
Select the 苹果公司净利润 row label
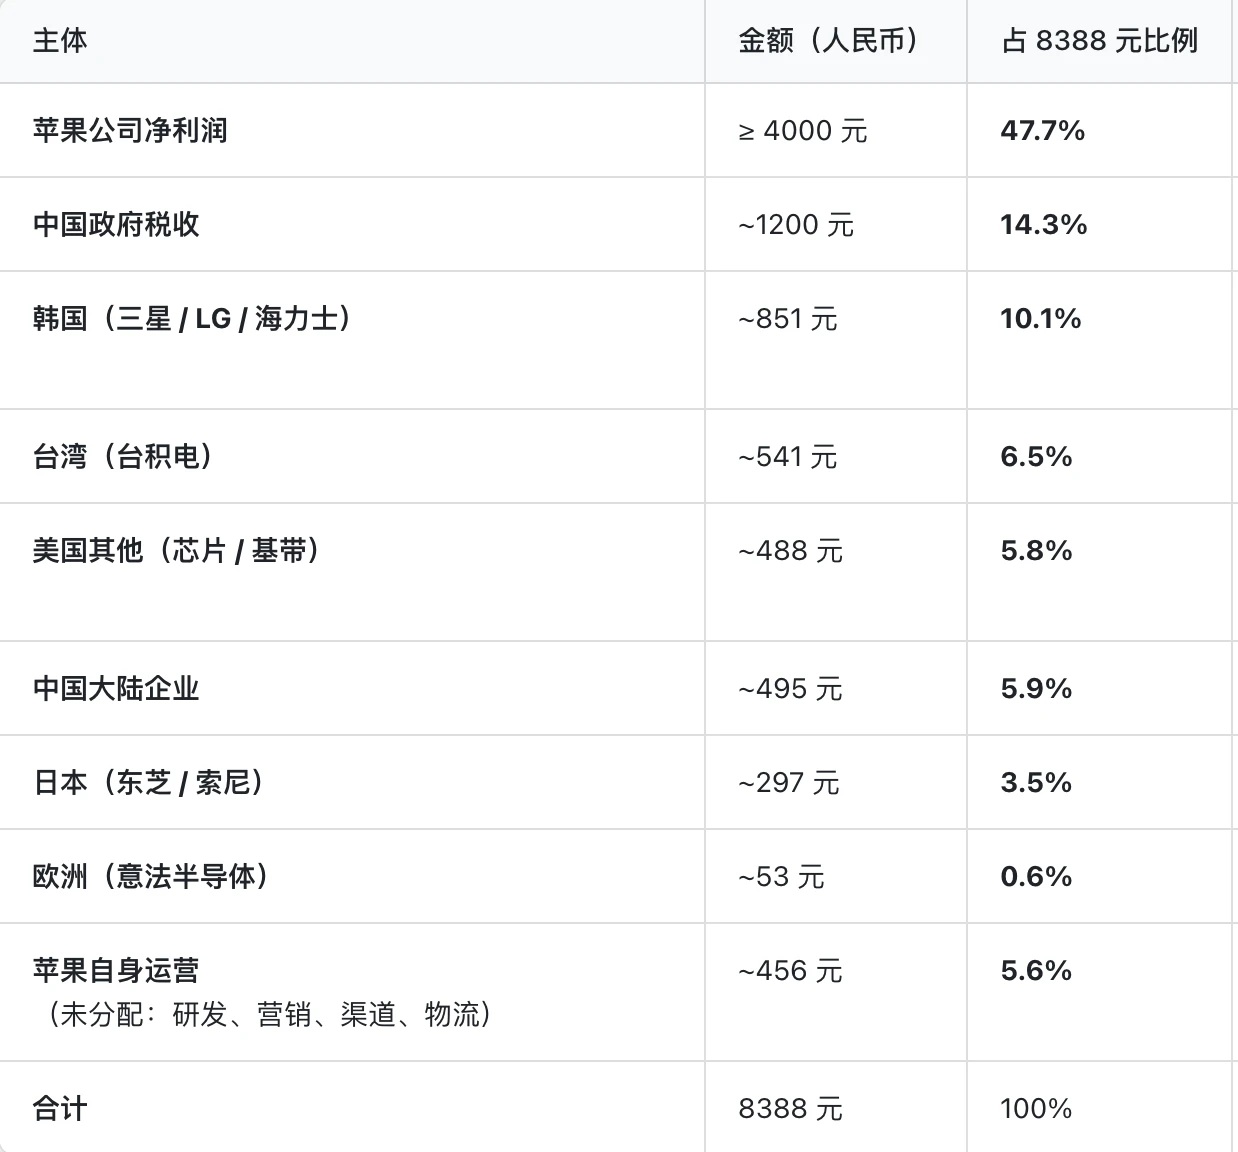pyautogui.click(x=130, y=131)
